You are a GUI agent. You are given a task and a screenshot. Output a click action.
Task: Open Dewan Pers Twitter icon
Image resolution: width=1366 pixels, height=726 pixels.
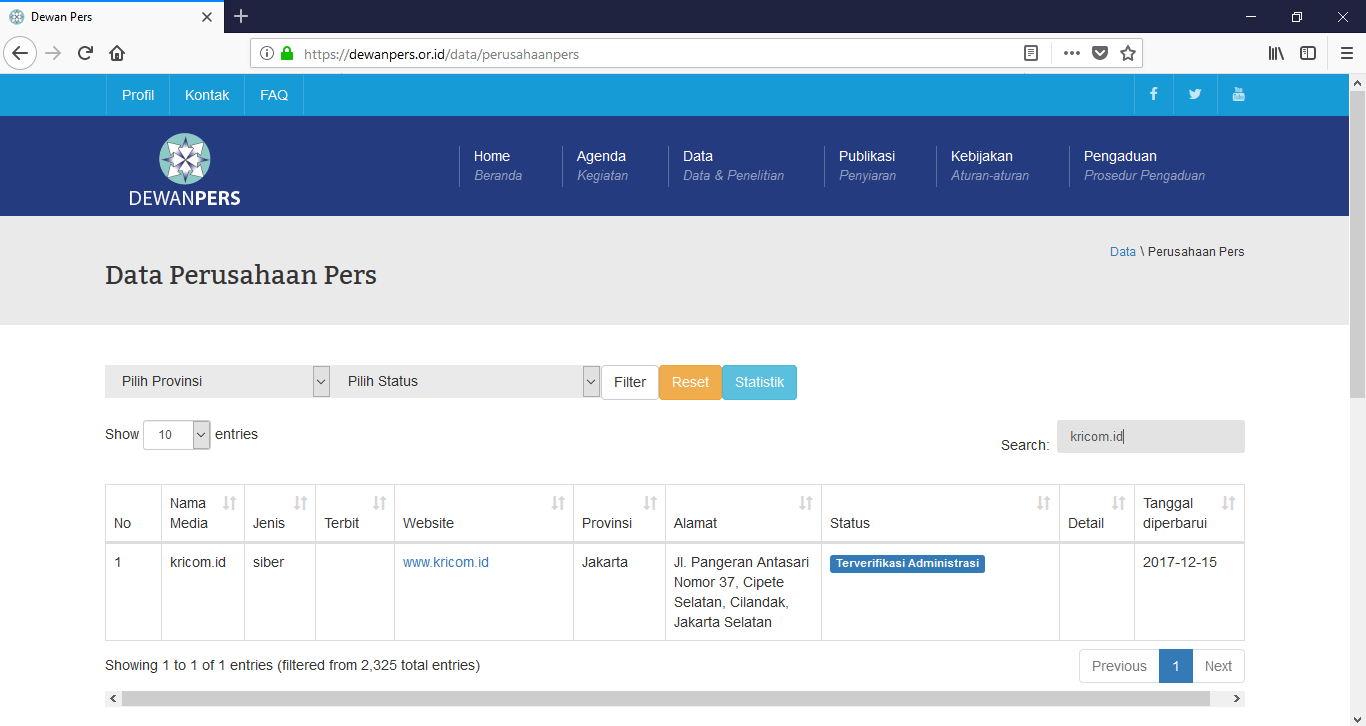click(1195, 94)
